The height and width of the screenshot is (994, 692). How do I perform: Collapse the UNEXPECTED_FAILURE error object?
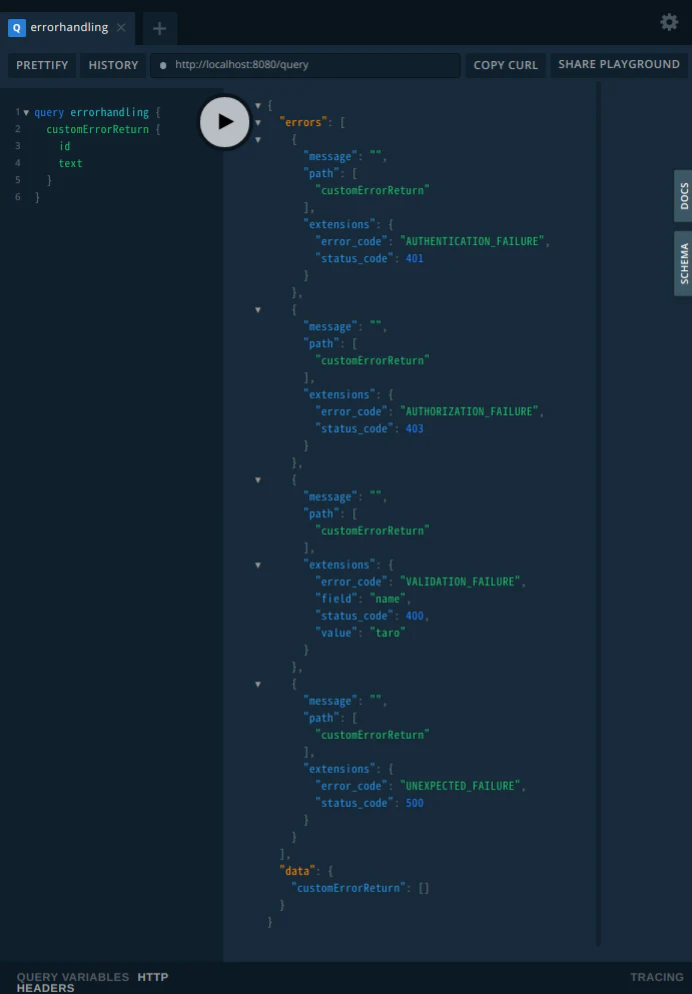[258, 684]
